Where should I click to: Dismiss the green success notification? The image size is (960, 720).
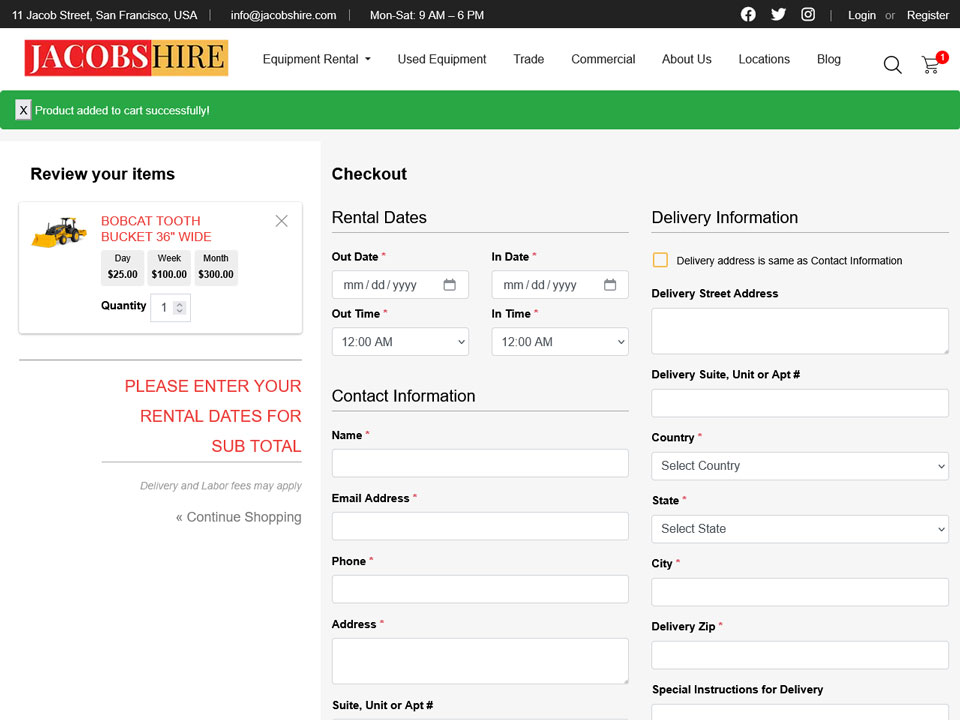(23, 110)
